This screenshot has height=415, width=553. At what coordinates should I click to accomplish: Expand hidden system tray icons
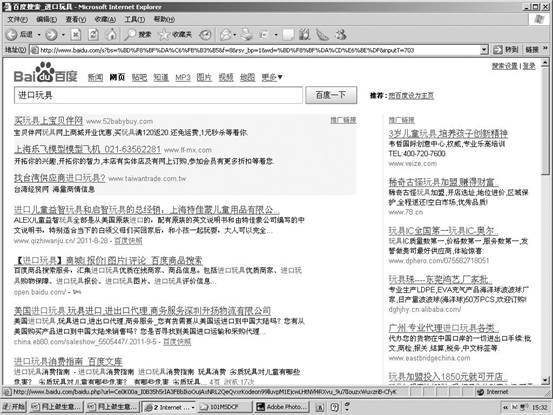coord(505,407)
